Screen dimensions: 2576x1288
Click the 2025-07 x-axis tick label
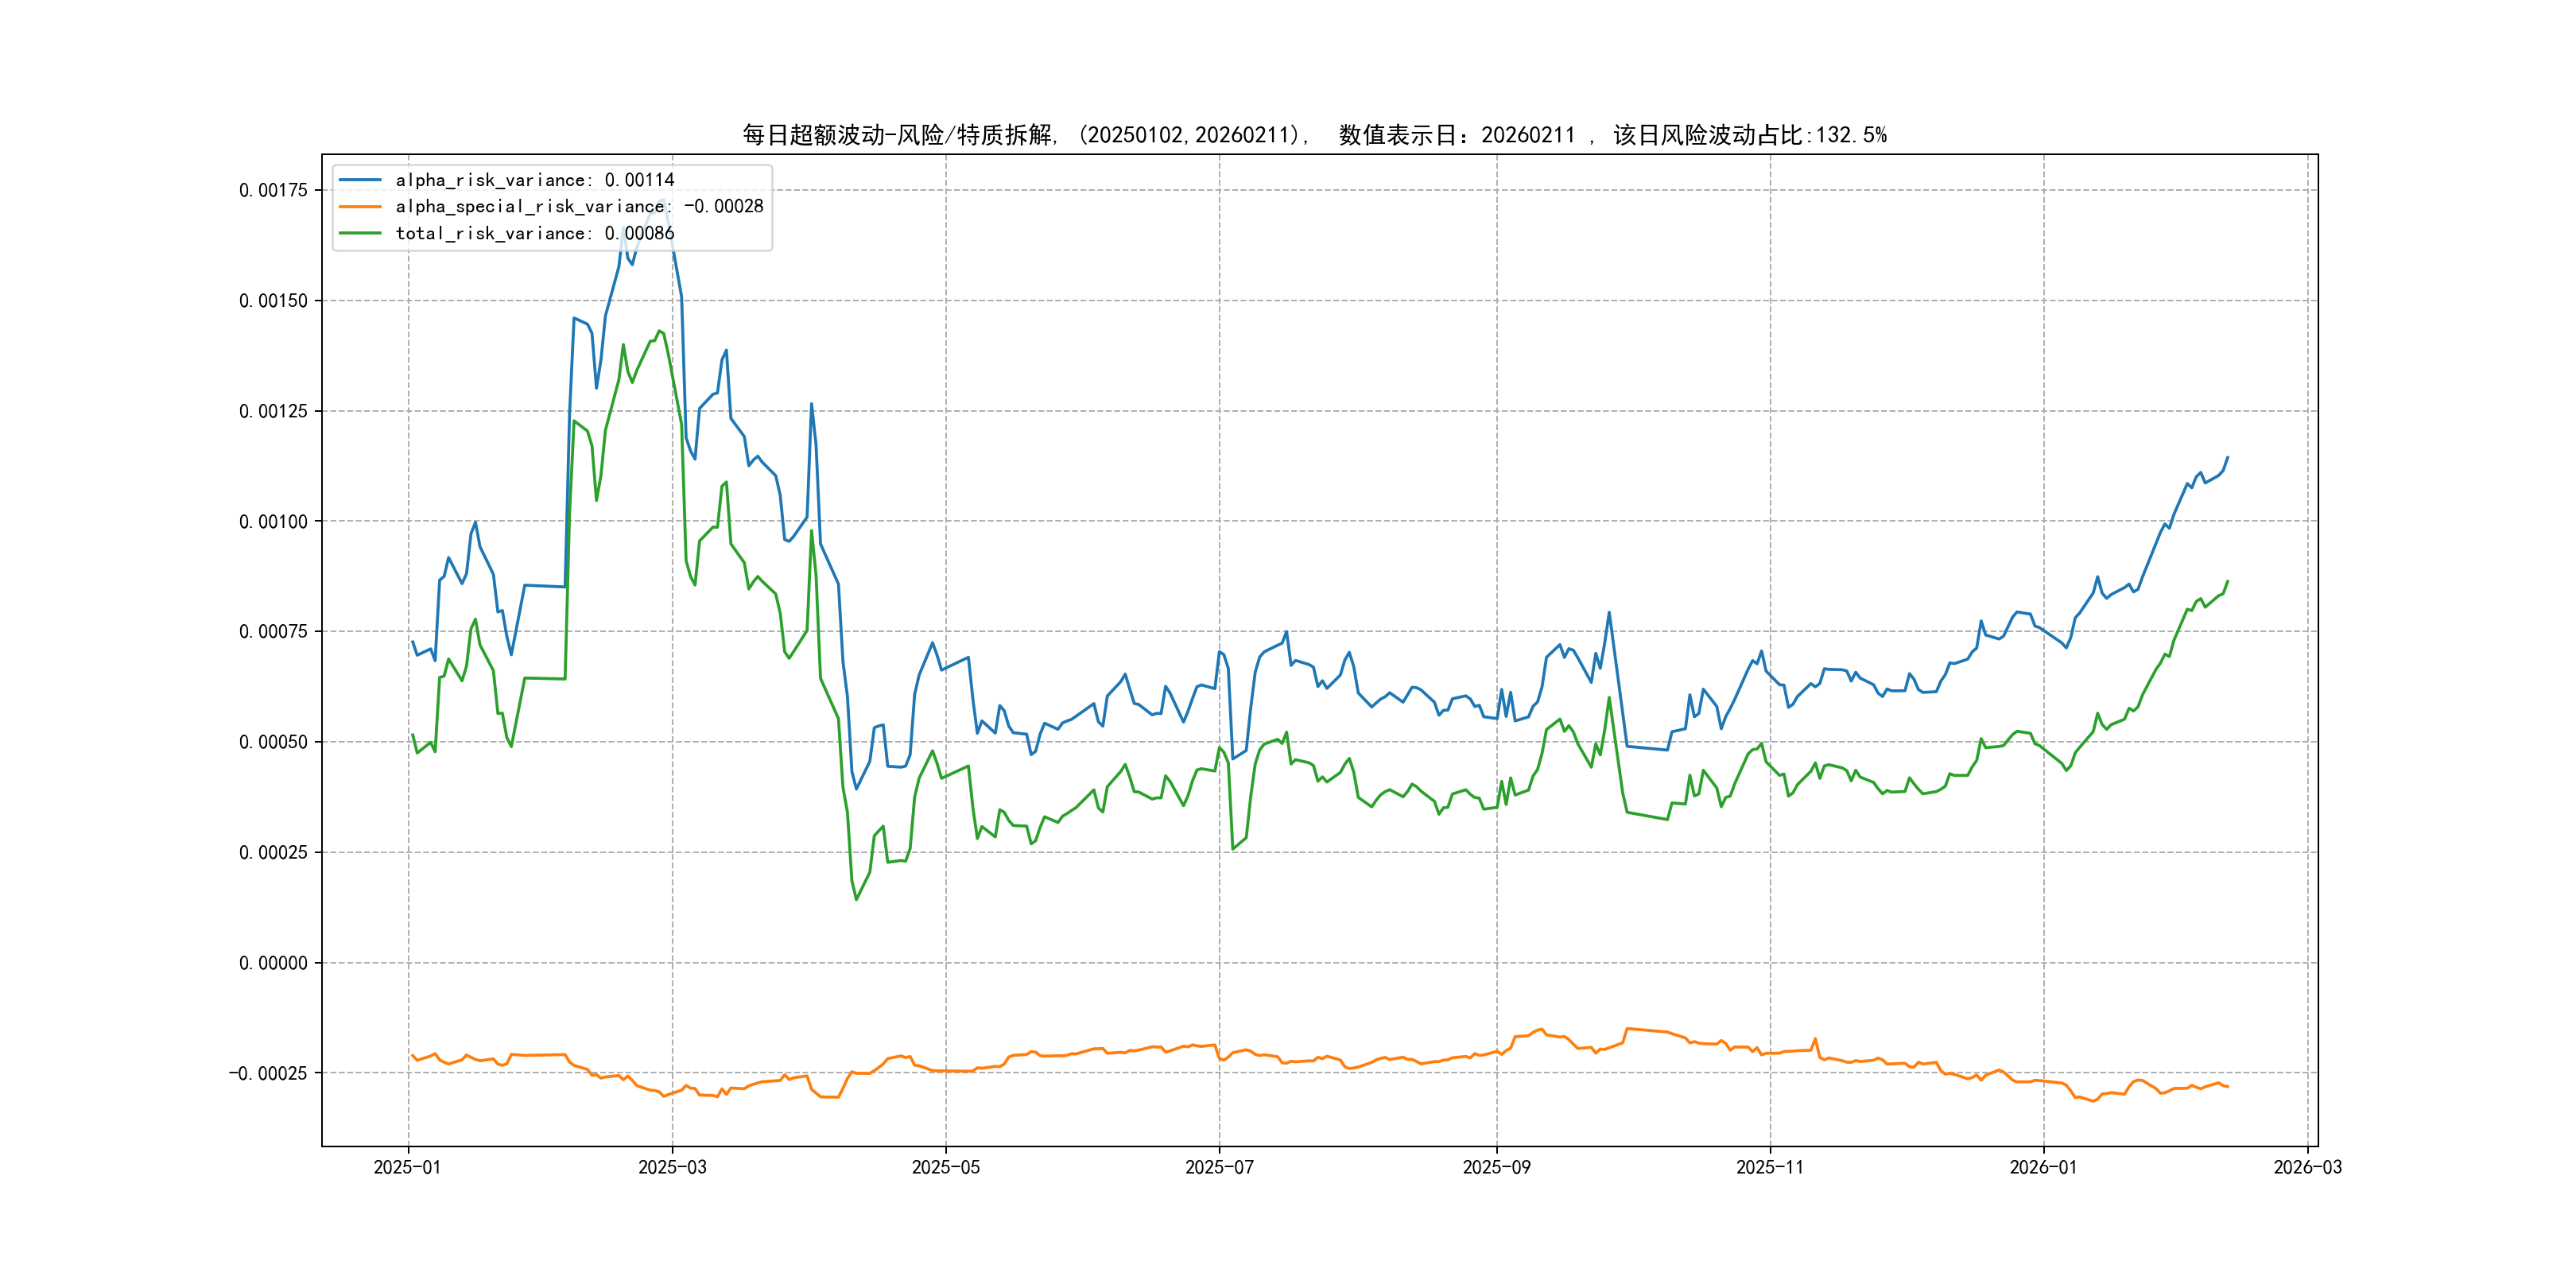[1219, 1168]
